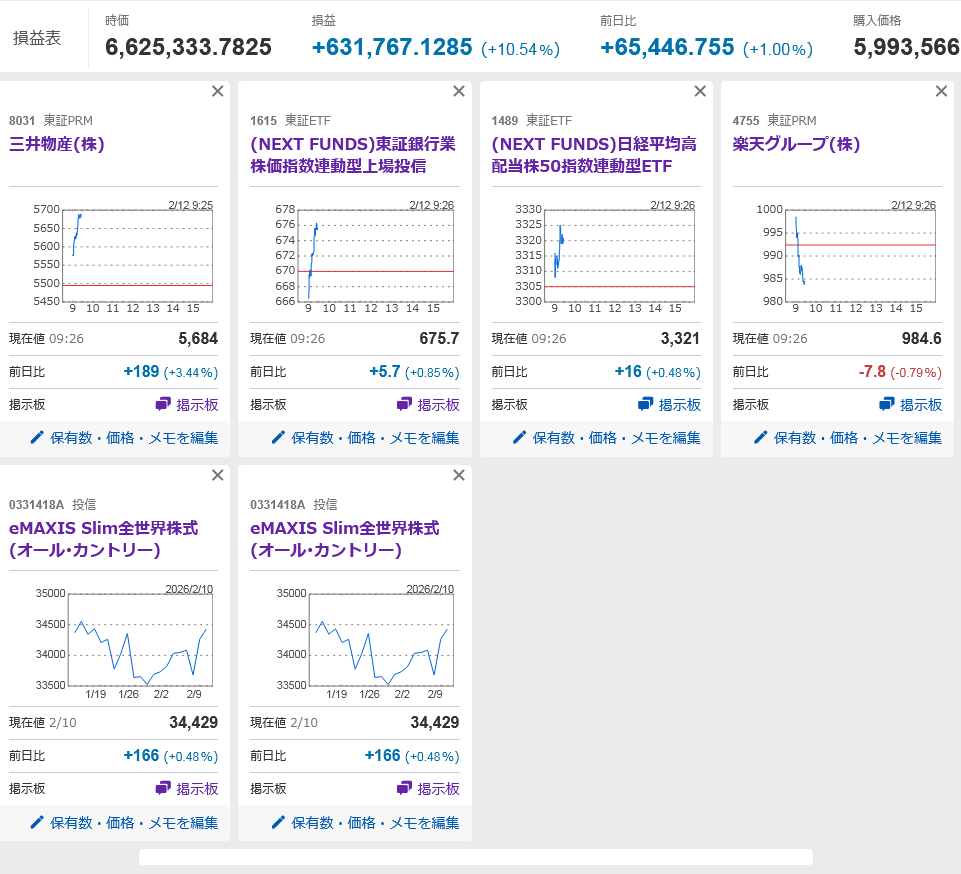Open the 掲示板 chat icon for 楽天グループ
This screenshot has height=874, width=961.
click(887, 405)
